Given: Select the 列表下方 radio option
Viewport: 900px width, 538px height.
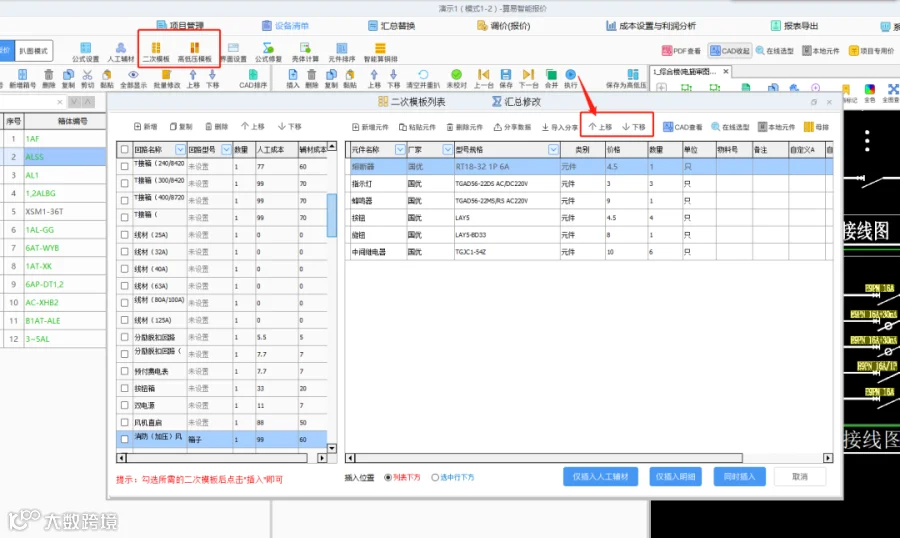Looking at the screenshot, I should point(388,478).
